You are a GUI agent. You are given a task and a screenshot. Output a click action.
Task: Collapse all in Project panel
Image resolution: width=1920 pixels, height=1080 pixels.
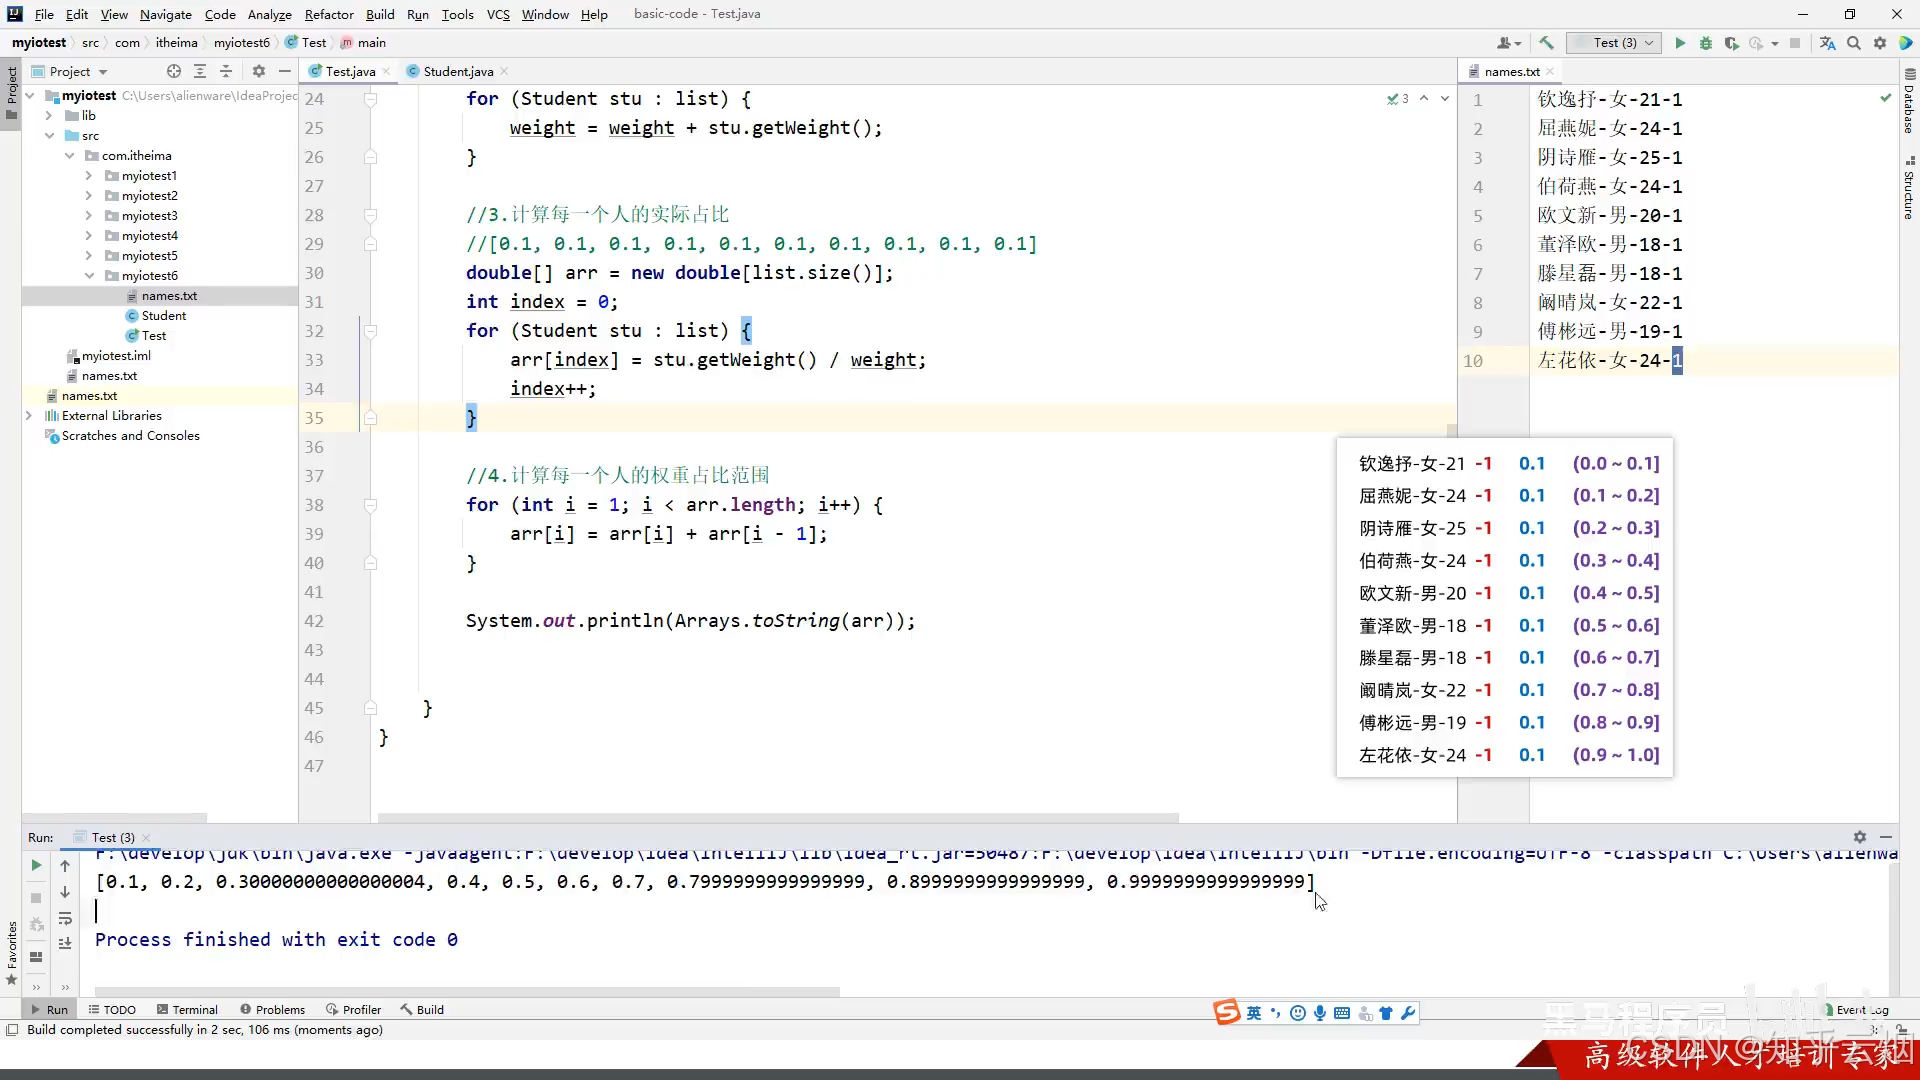coord(226,71)
